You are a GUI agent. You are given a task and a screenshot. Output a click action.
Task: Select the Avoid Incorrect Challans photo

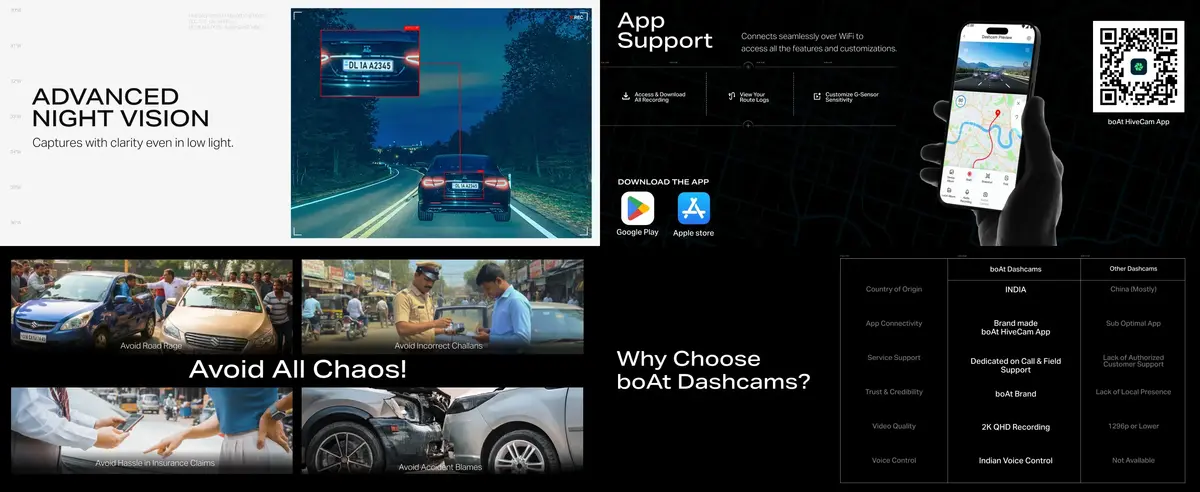442,306
